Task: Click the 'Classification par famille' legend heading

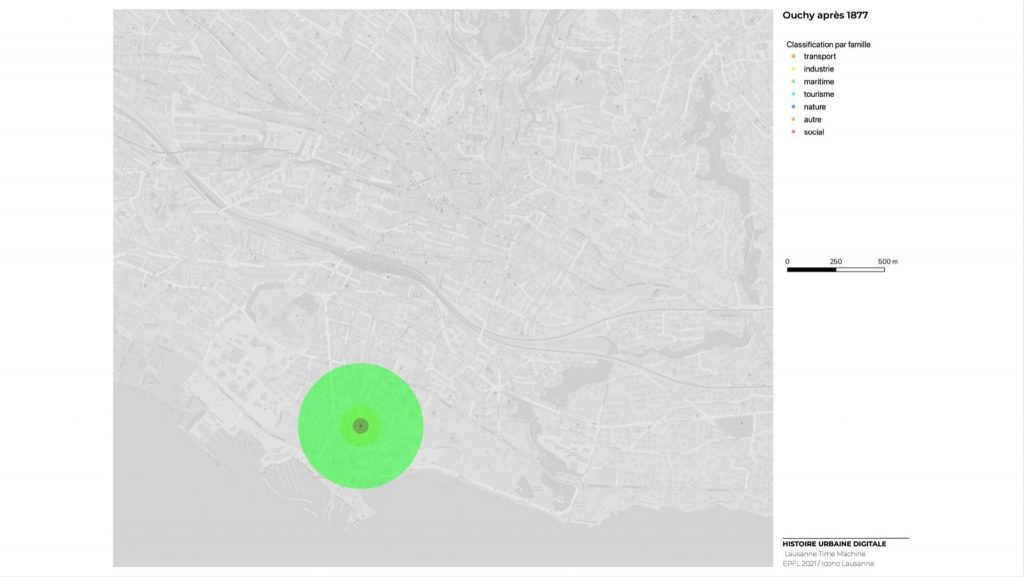Action: click(x=828, y=45)
